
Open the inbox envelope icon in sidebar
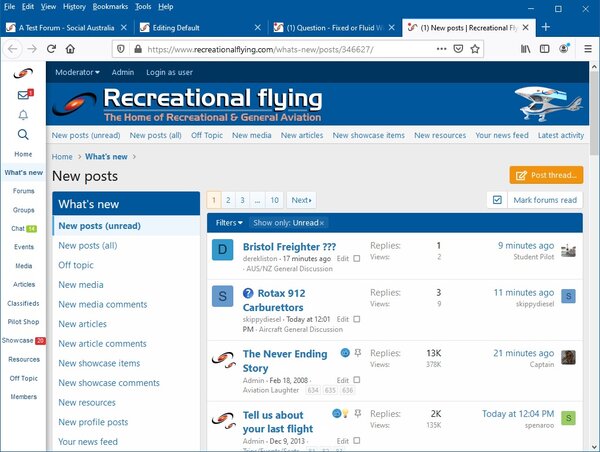tap(22, 95)
